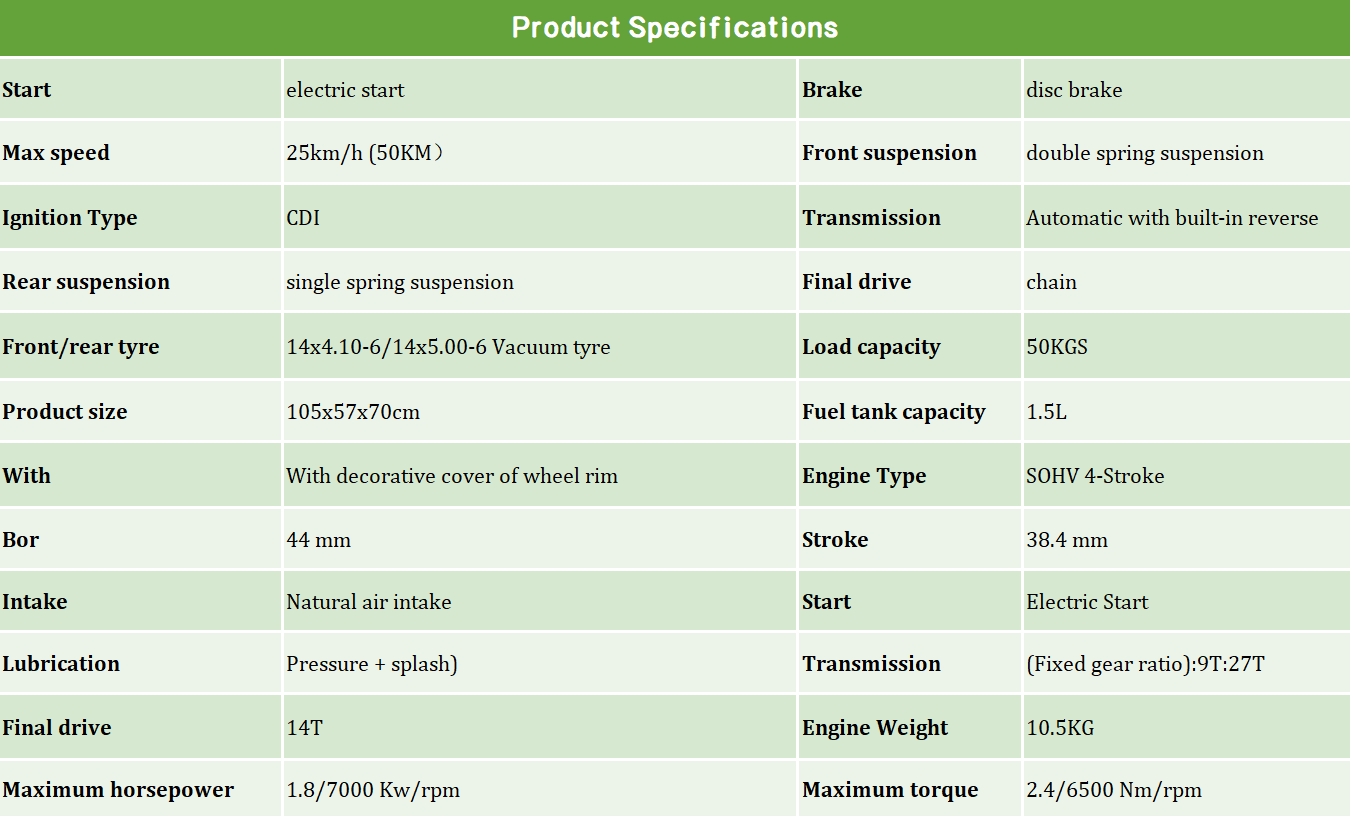Image resolution: width=1353 pixels, height=817 pixels.
Task: Select the Maximum torque label
Action: (890, 790)
